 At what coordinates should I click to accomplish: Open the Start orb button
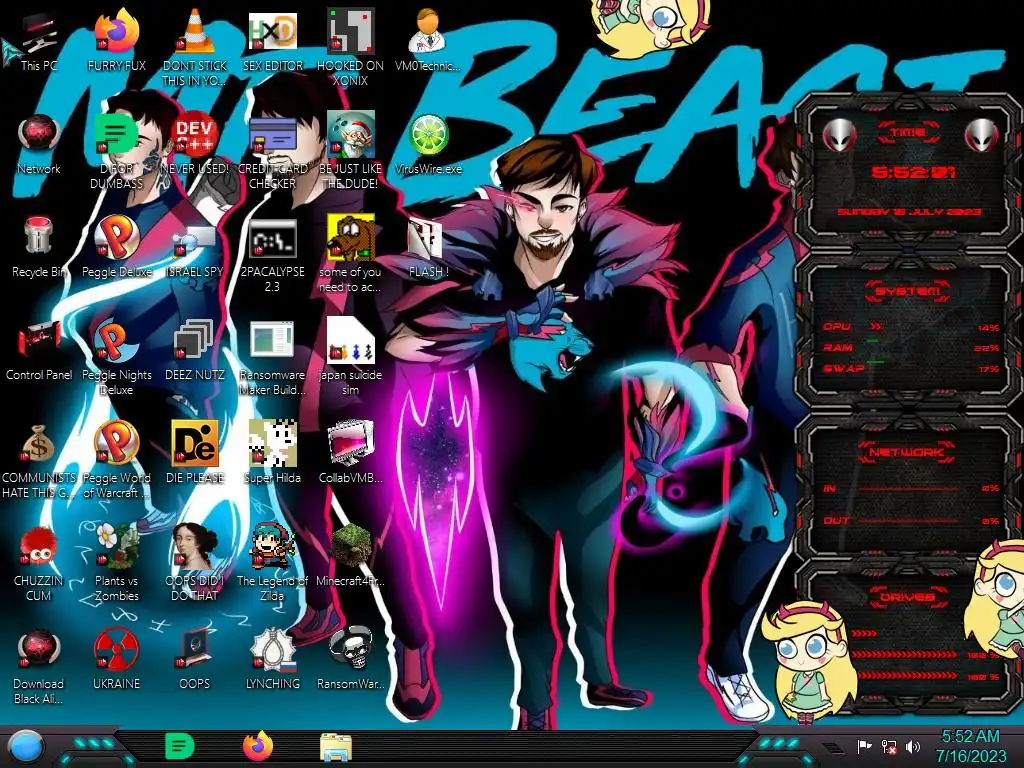tap(26, 747)
